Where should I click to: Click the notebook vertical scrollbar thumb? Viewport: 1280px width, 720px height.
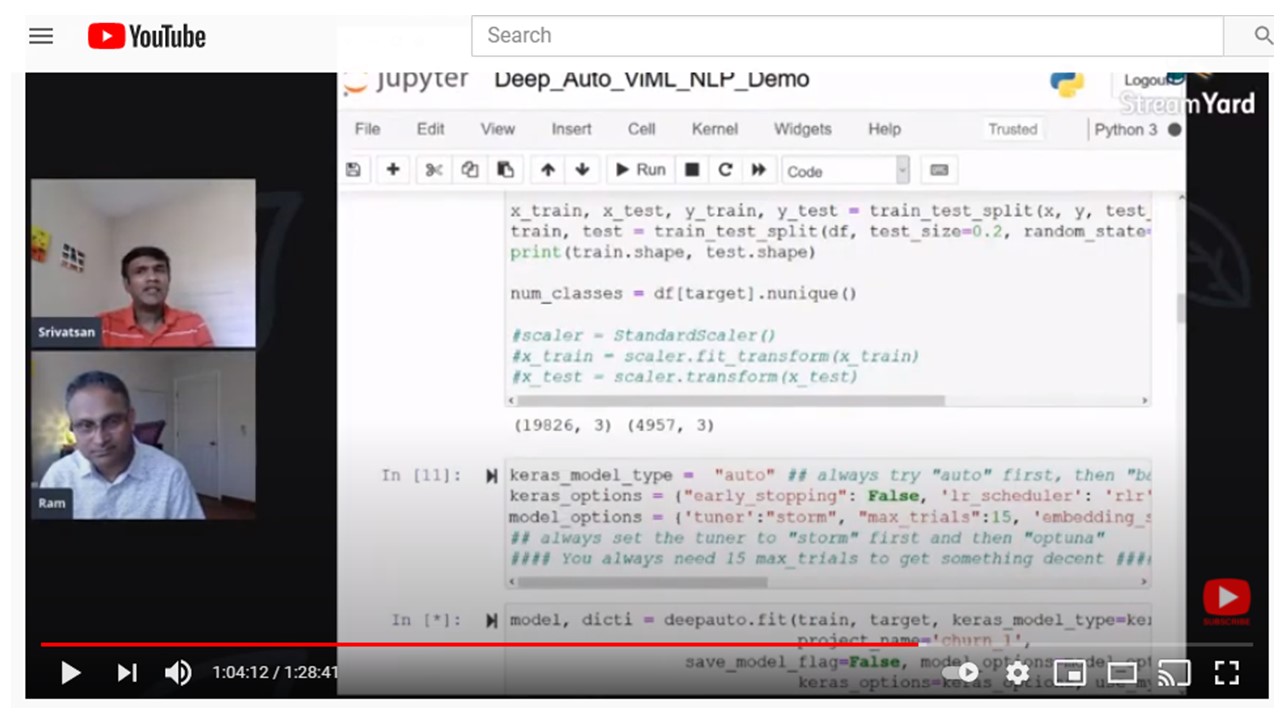[1181, 308]
